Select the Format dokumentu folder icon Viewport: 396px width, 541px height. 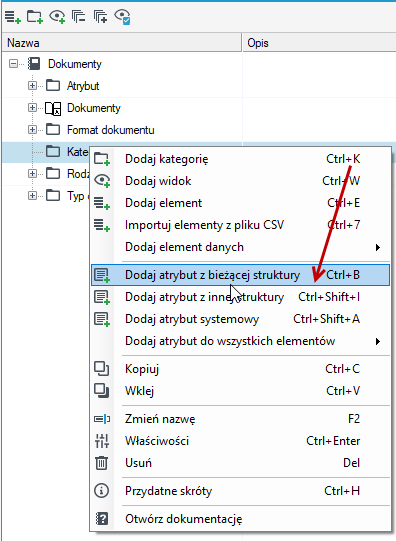[53, 129]
